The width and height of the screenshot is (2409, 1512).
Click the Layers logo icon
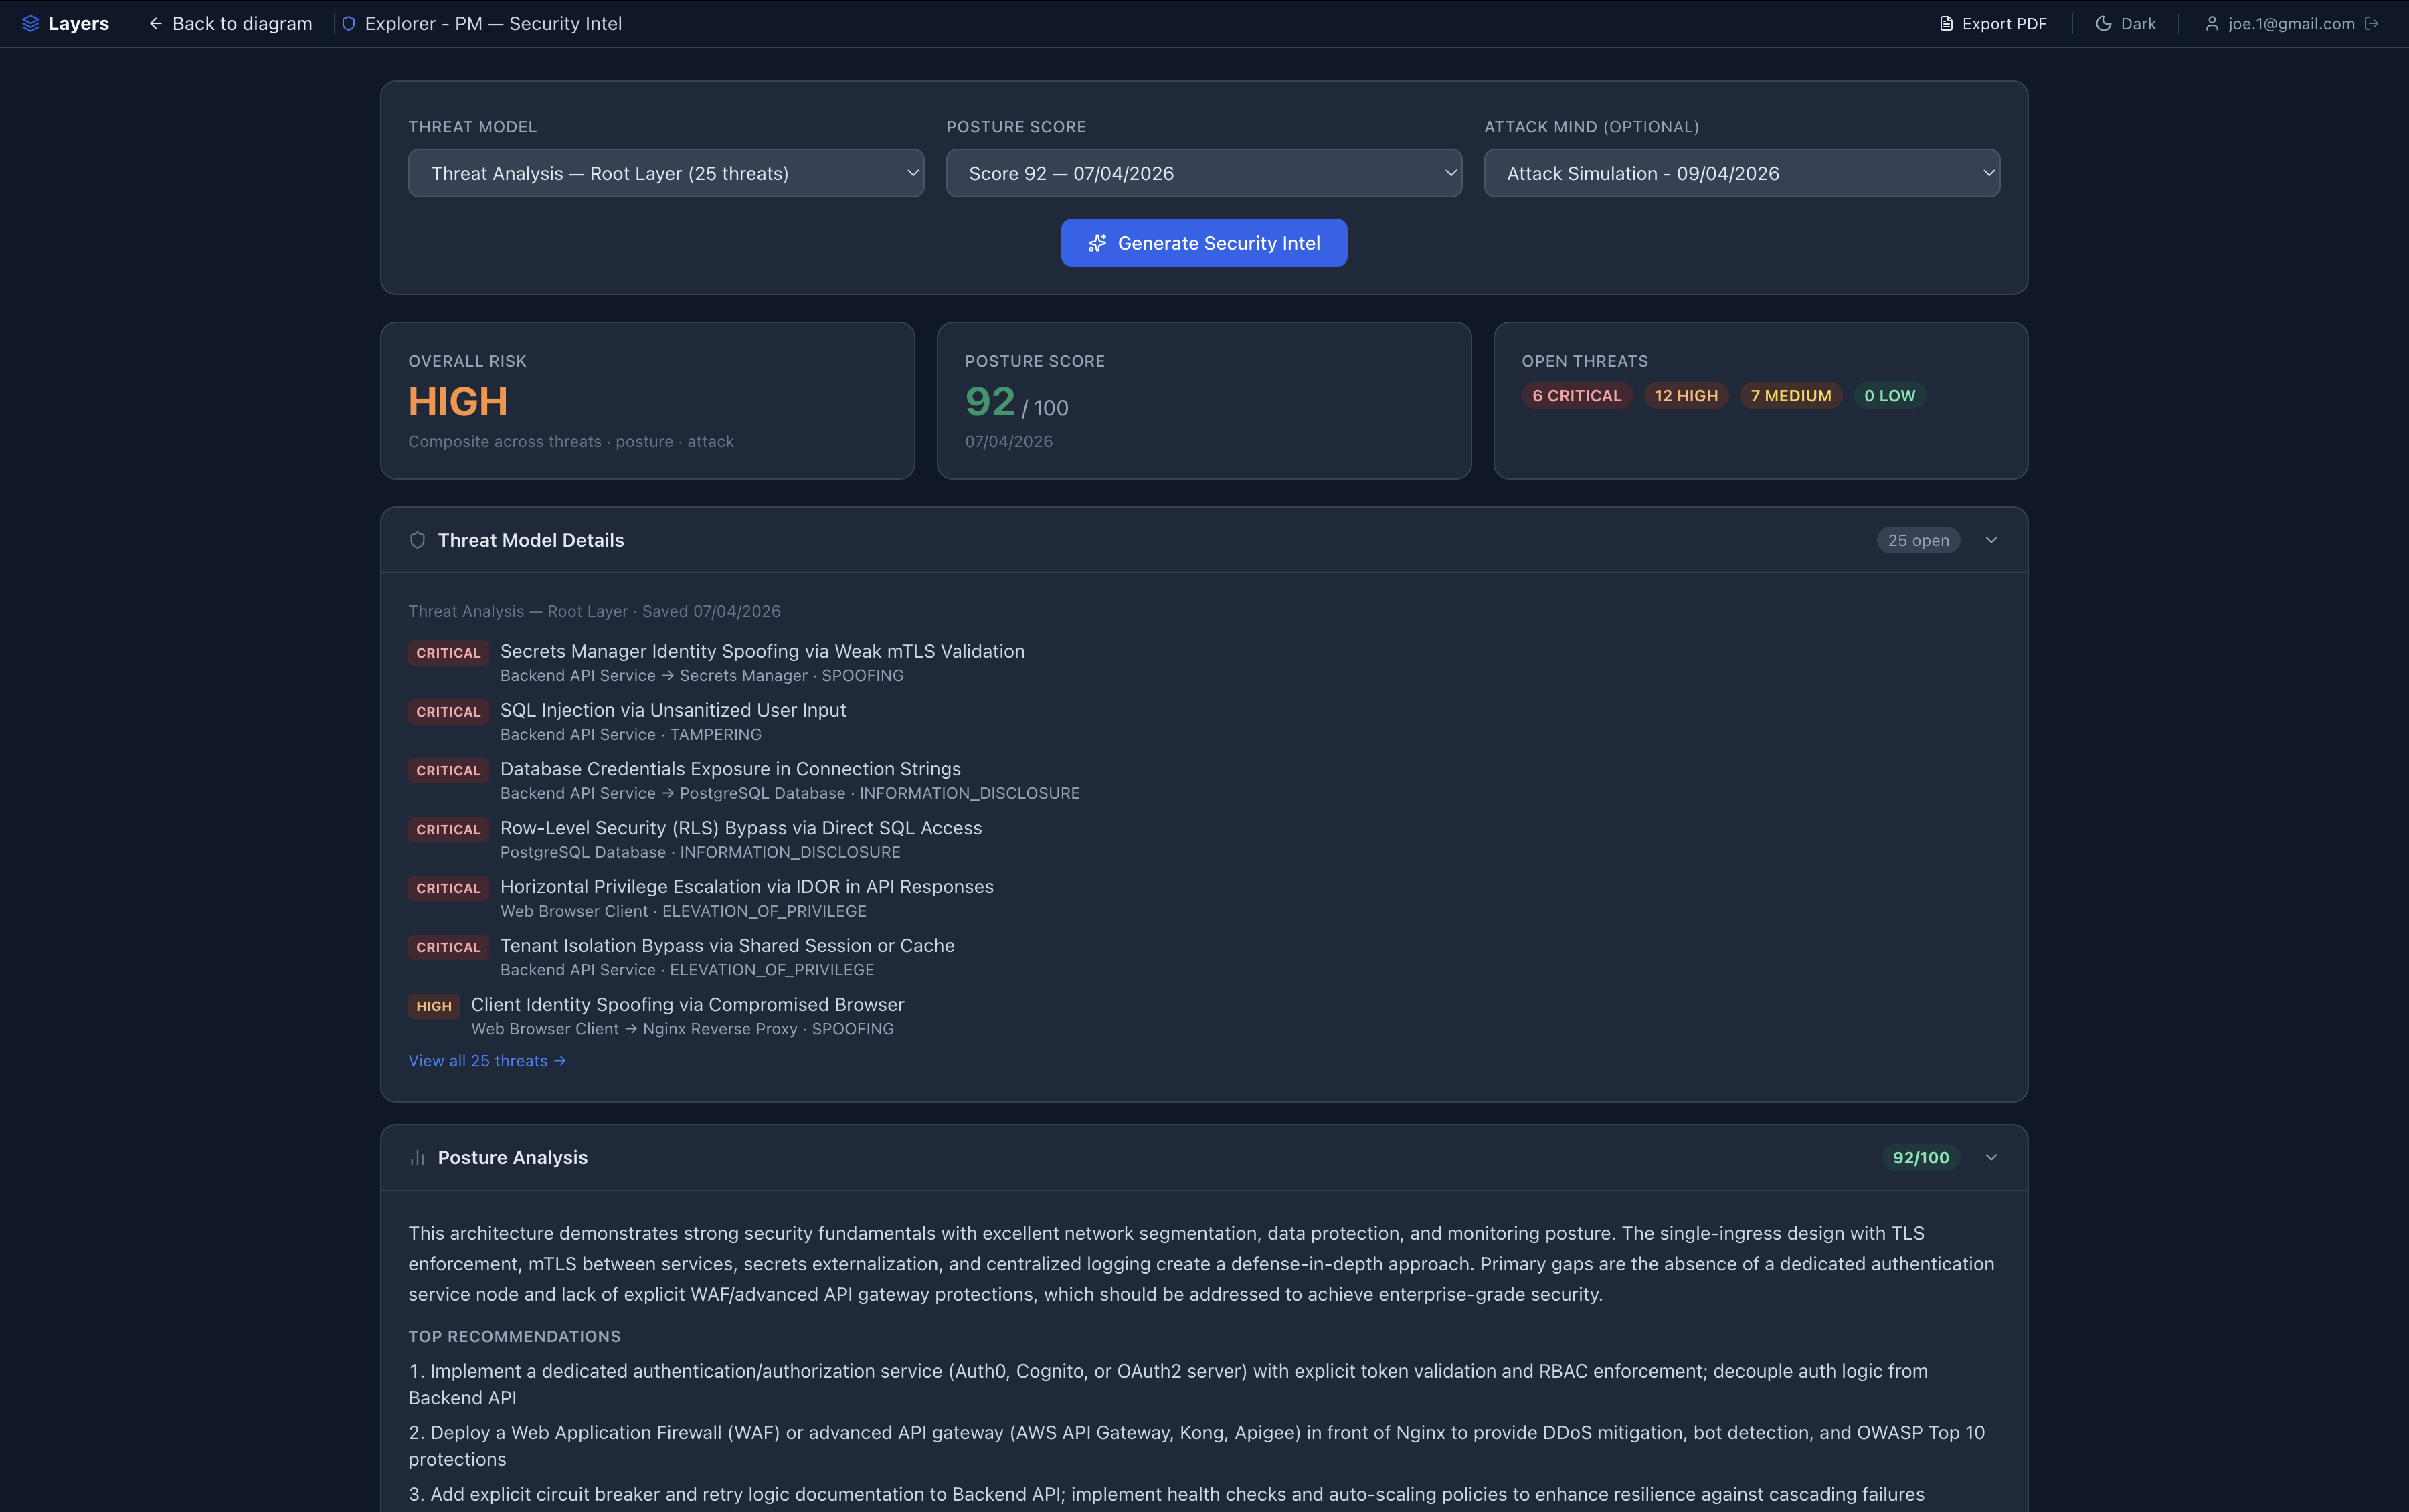(30, 23)
